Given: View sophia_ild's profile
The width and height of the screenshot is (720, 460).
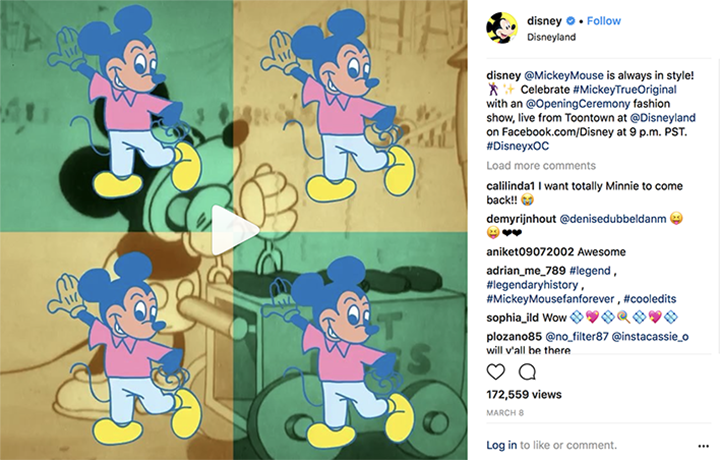Looking at the screenshot, I should coord(512,318).
